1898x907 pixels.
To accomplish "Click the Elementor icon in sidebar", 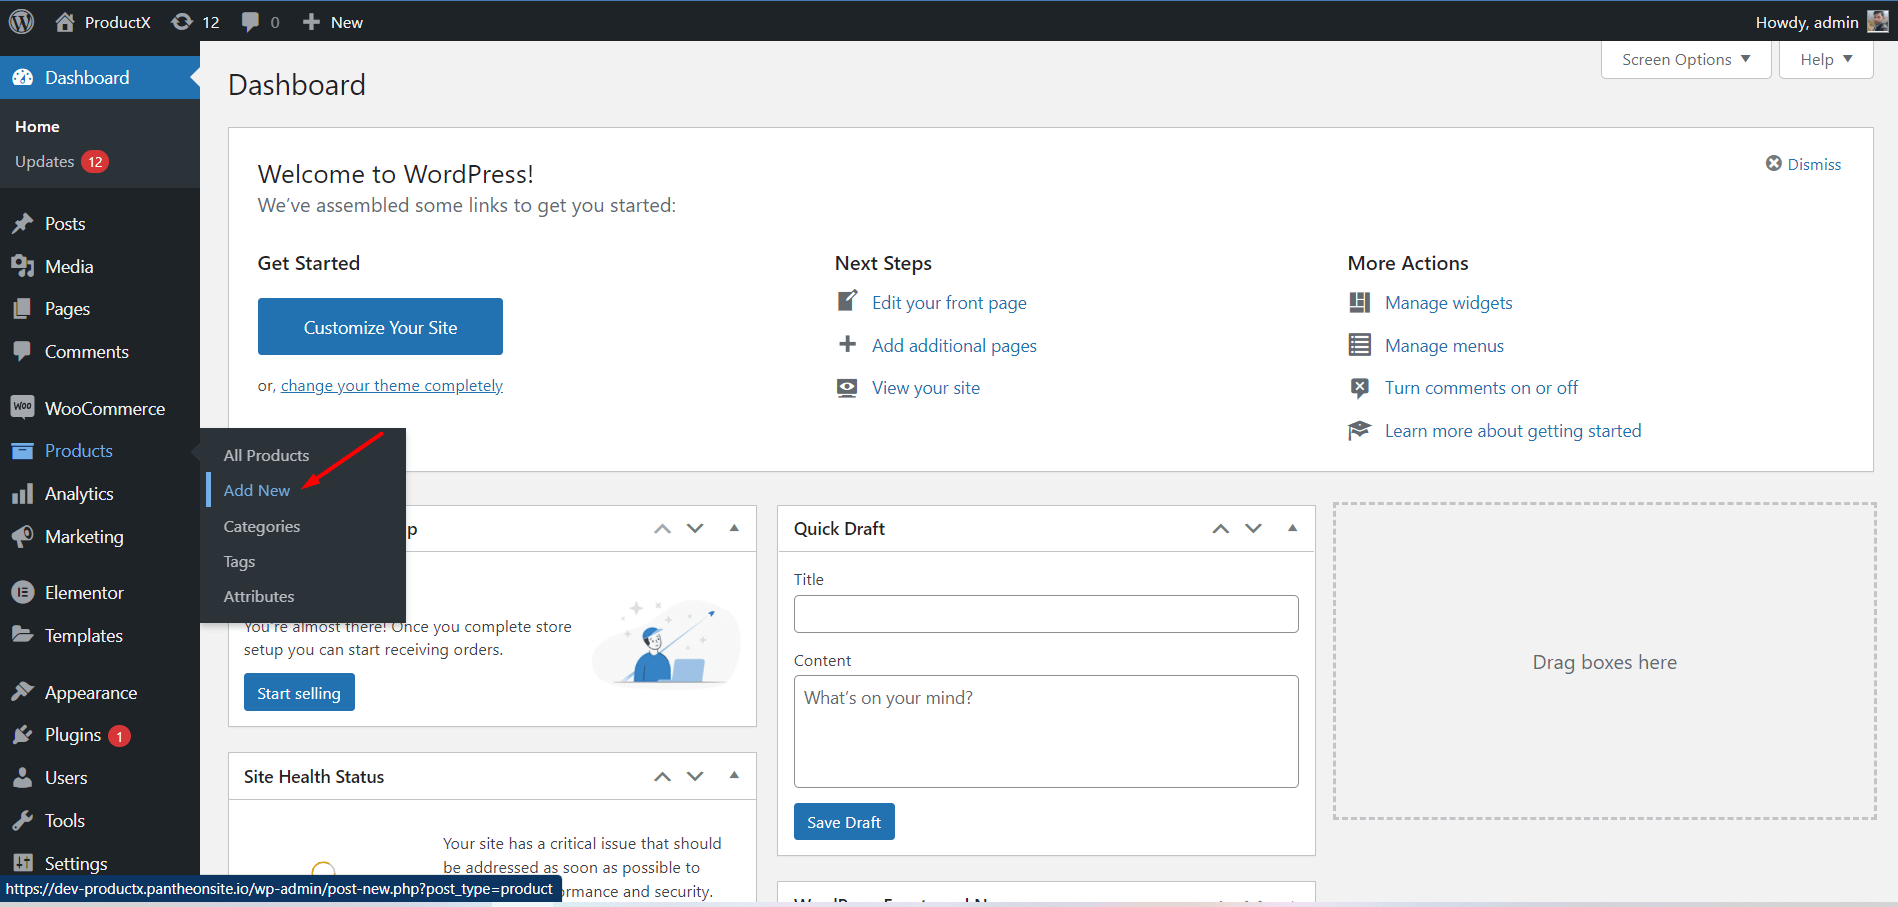I will point(22,593).
